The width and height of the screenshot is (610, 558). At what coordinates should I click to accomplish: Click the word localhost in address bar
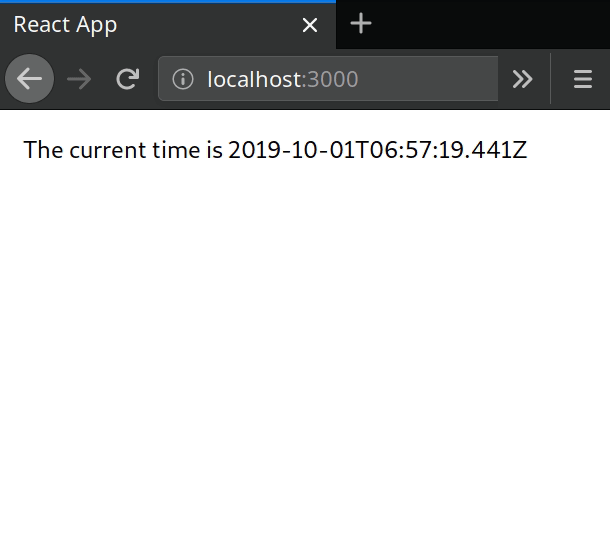[x=254, y=79]
